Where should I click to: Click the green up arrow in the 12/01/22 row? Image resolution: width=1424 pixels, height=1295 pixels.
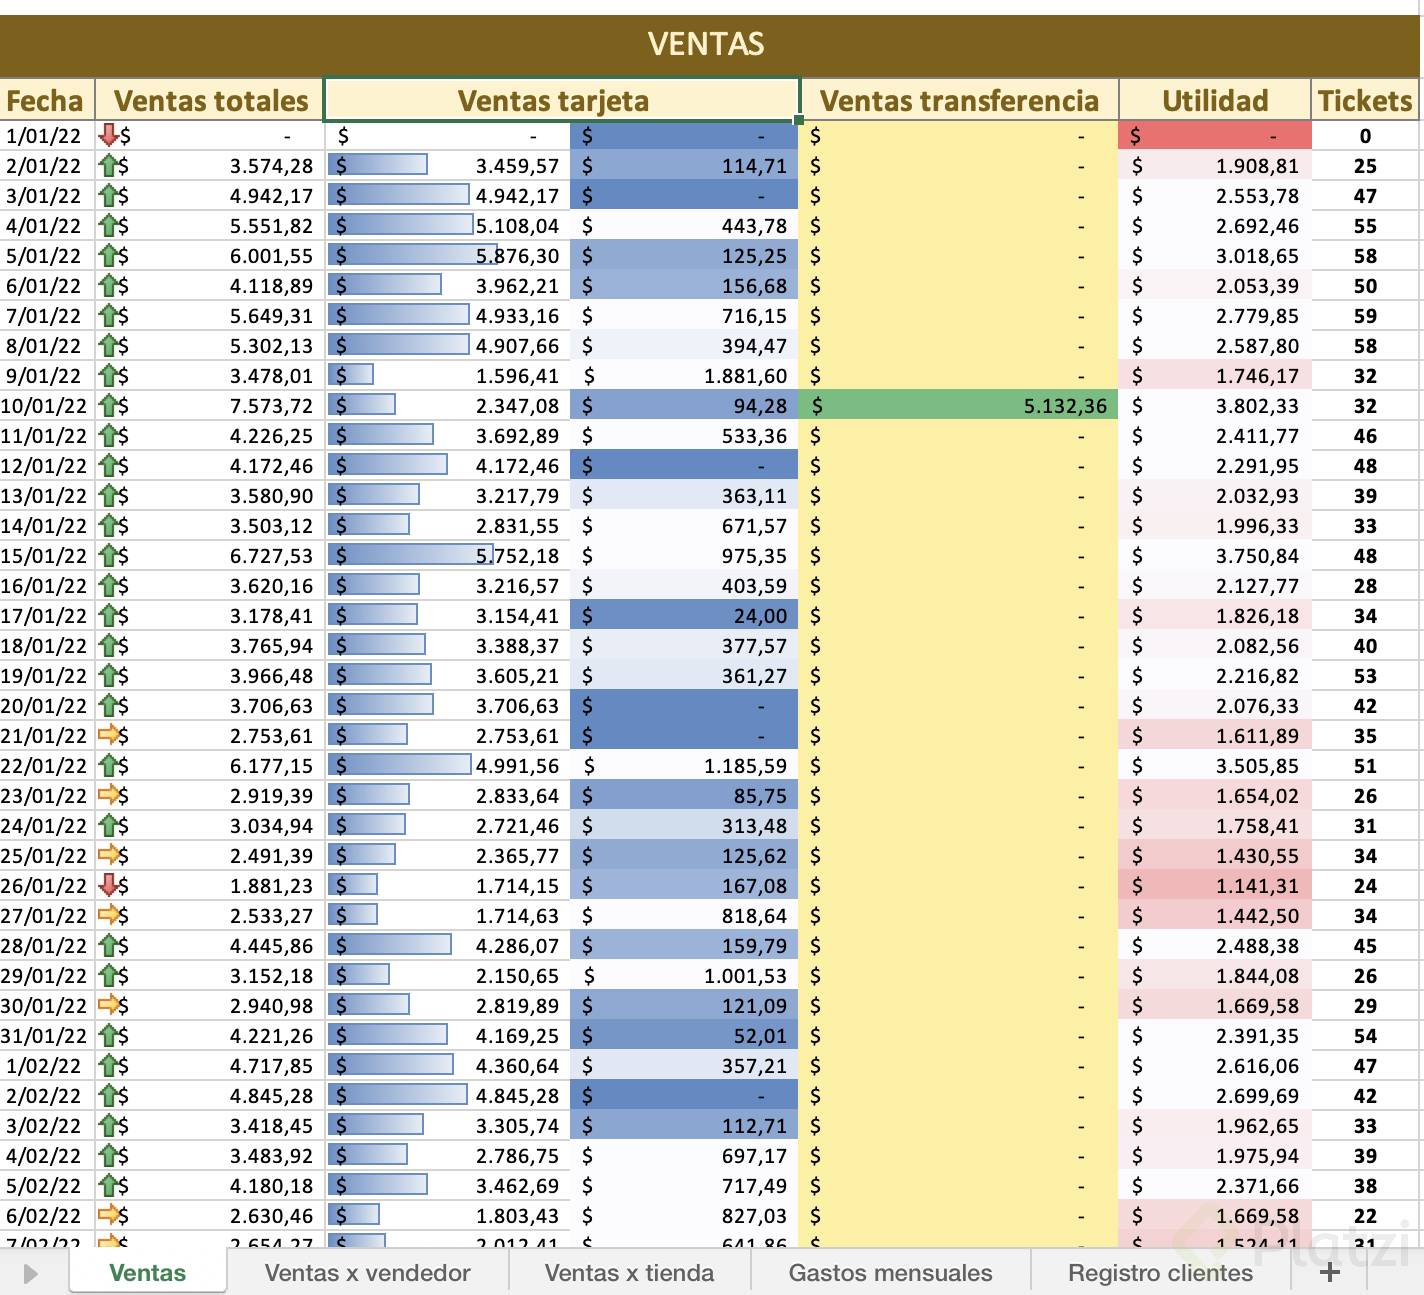point(109,465)
